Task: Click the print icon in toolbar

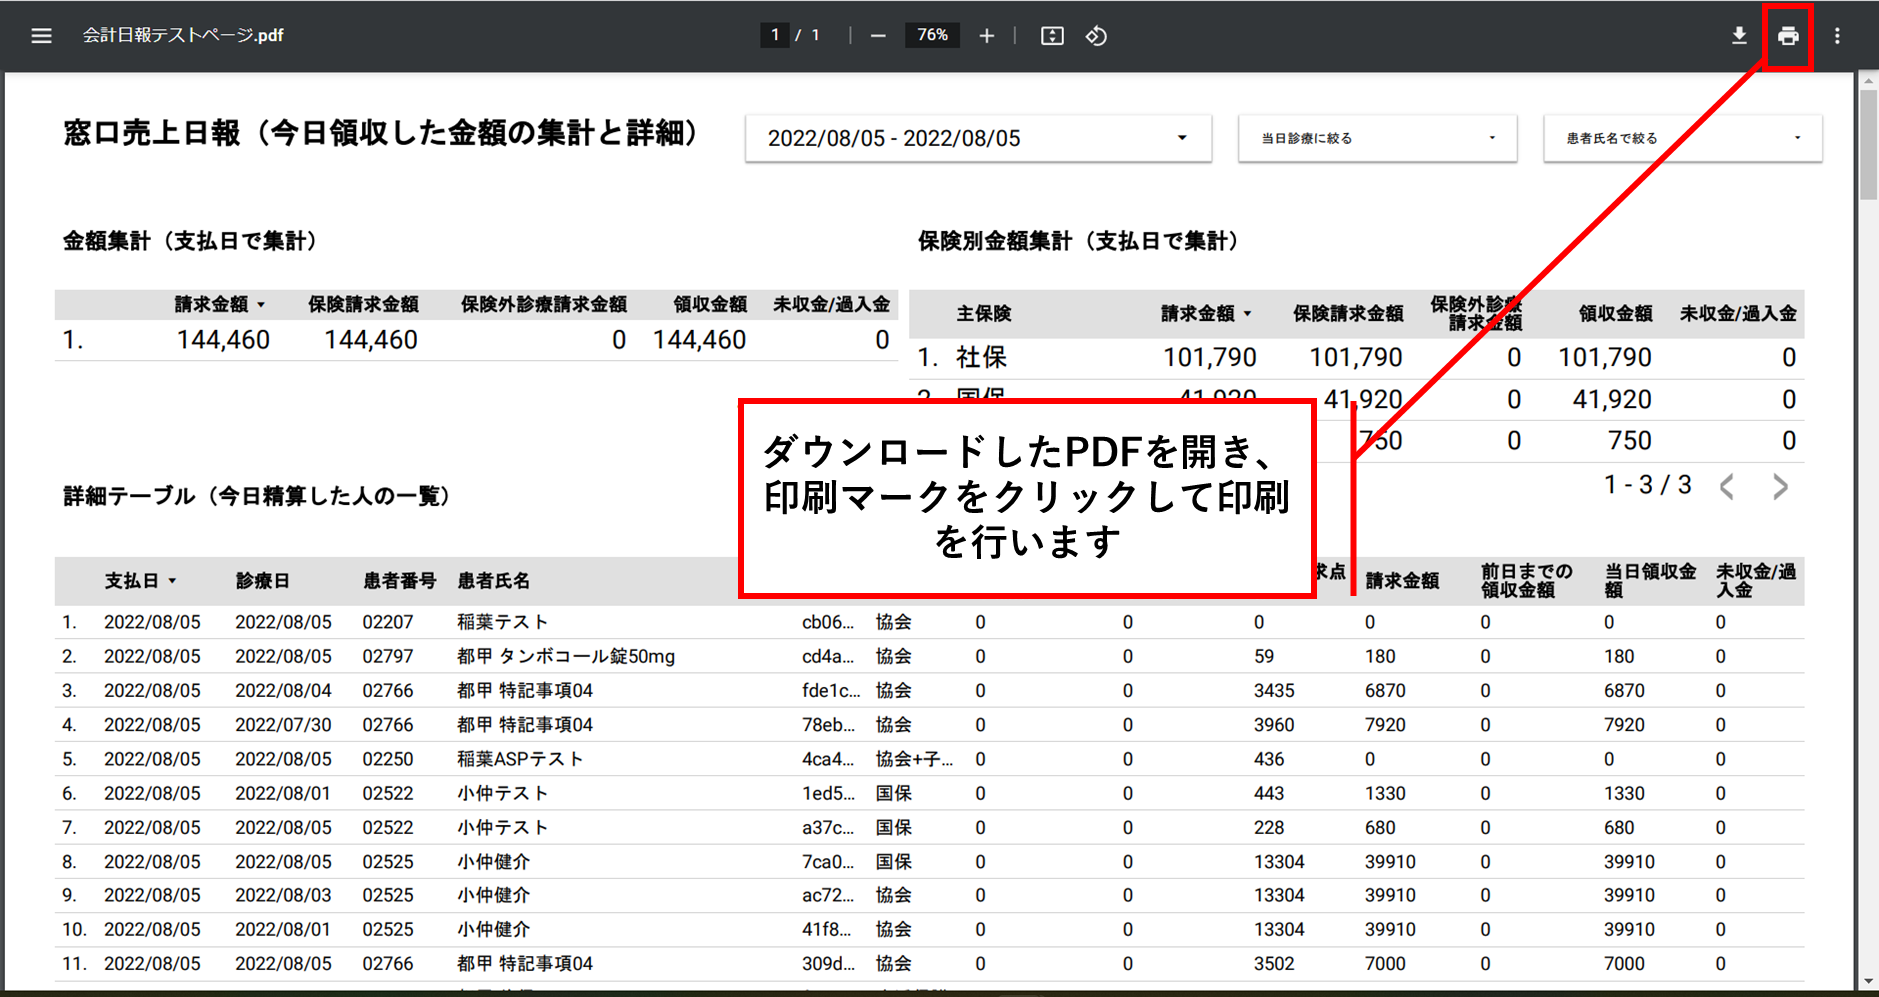Action: click(1788, 36)
